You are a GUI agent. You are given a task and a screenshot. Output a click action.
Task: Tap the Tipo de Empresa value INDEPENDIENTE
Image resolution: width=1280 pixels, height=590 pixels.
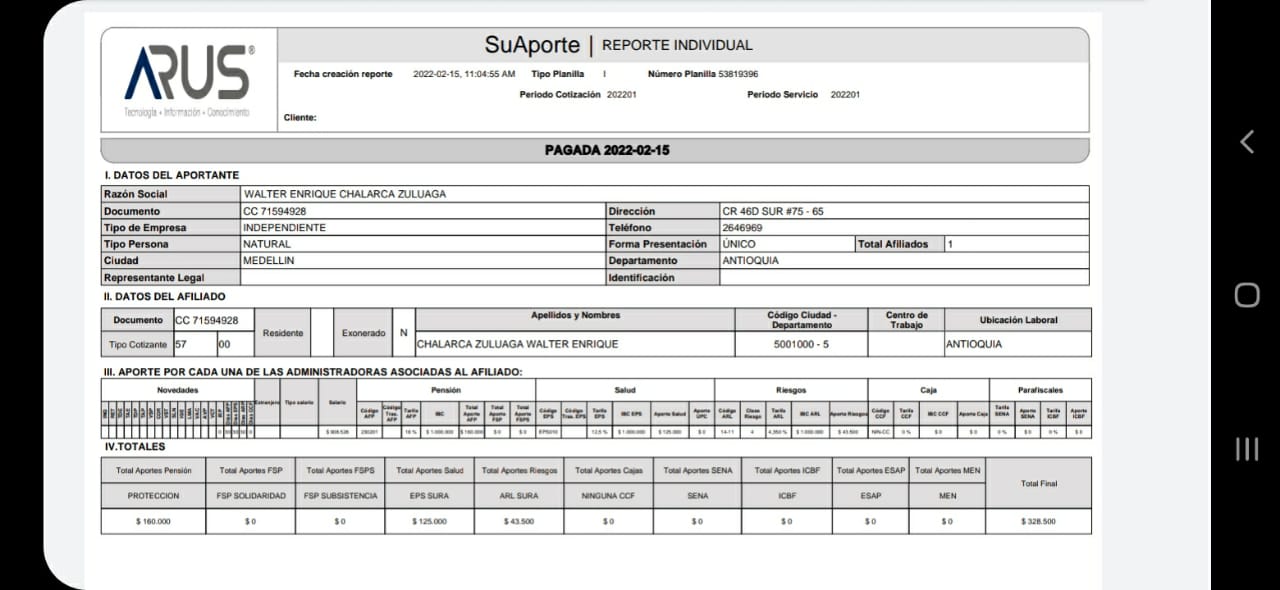click(x=284, y=228)
